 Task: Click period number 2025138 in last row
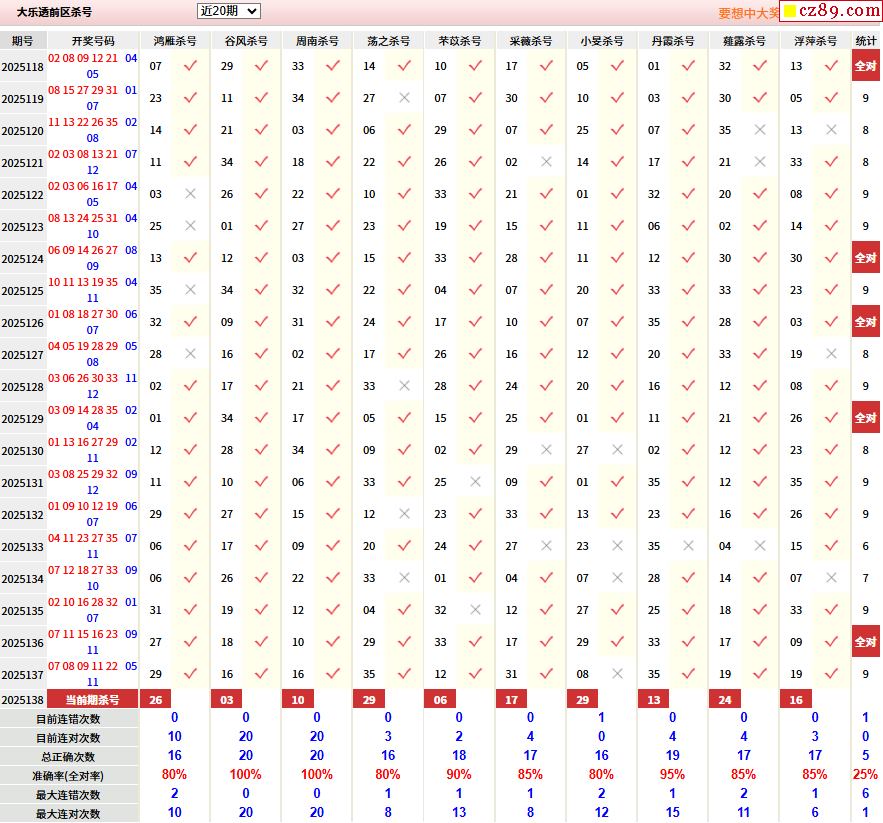[x=23, y=700]
